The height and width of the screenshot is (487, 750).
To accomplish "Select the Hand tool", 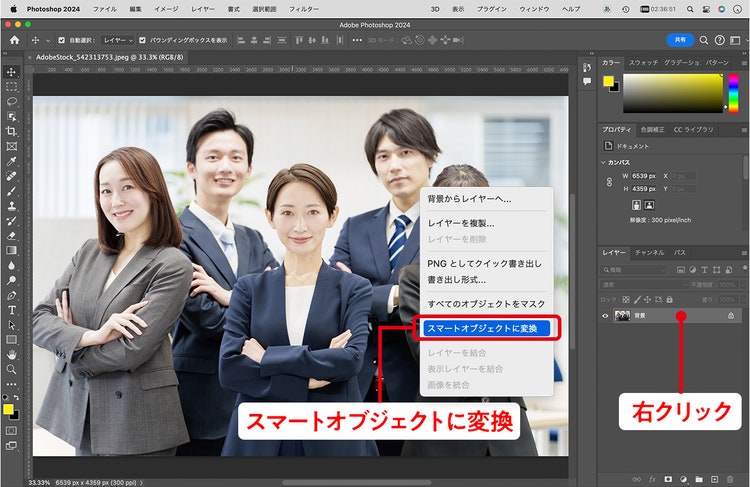I will (11, 354).
